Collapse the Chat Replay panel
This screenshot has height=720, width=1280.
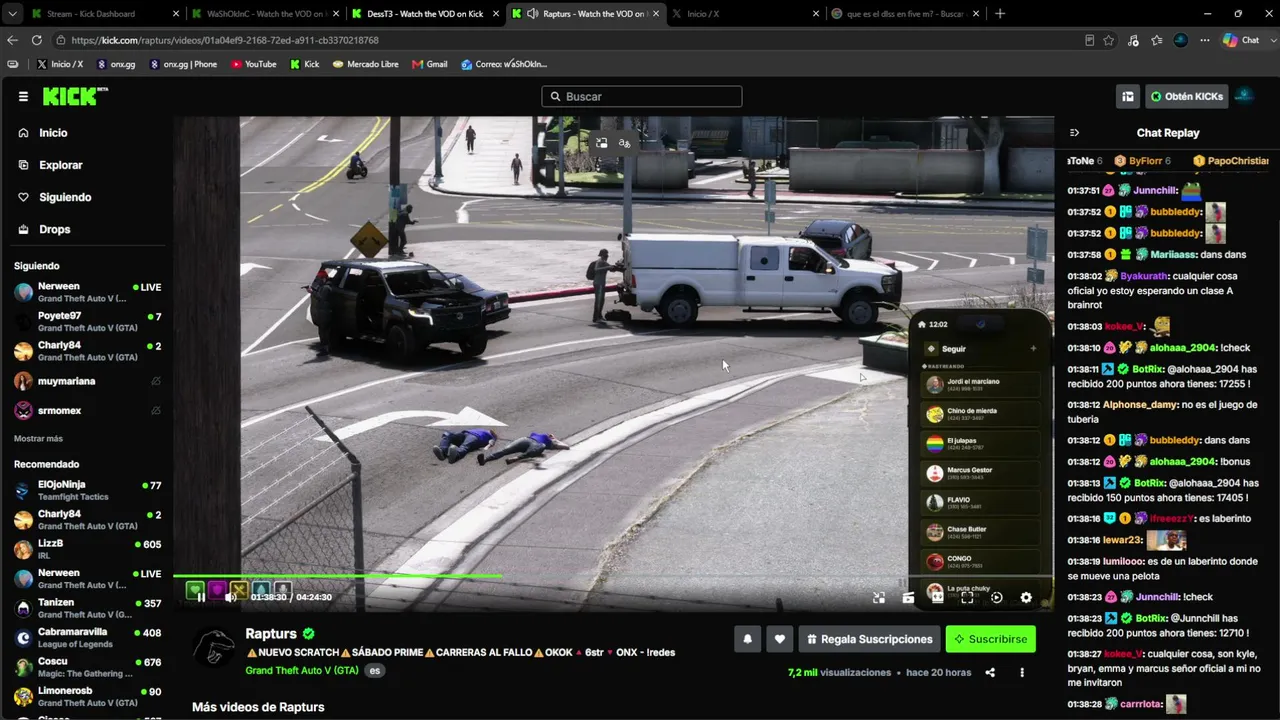click(1074, 133)
